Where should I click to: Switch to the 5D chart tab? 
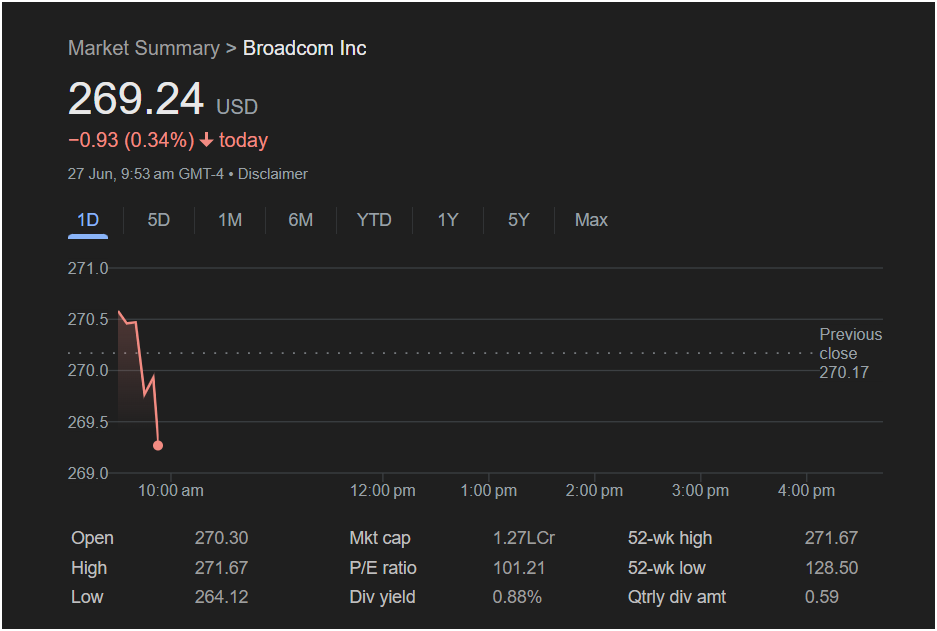(x=158, y=220)
